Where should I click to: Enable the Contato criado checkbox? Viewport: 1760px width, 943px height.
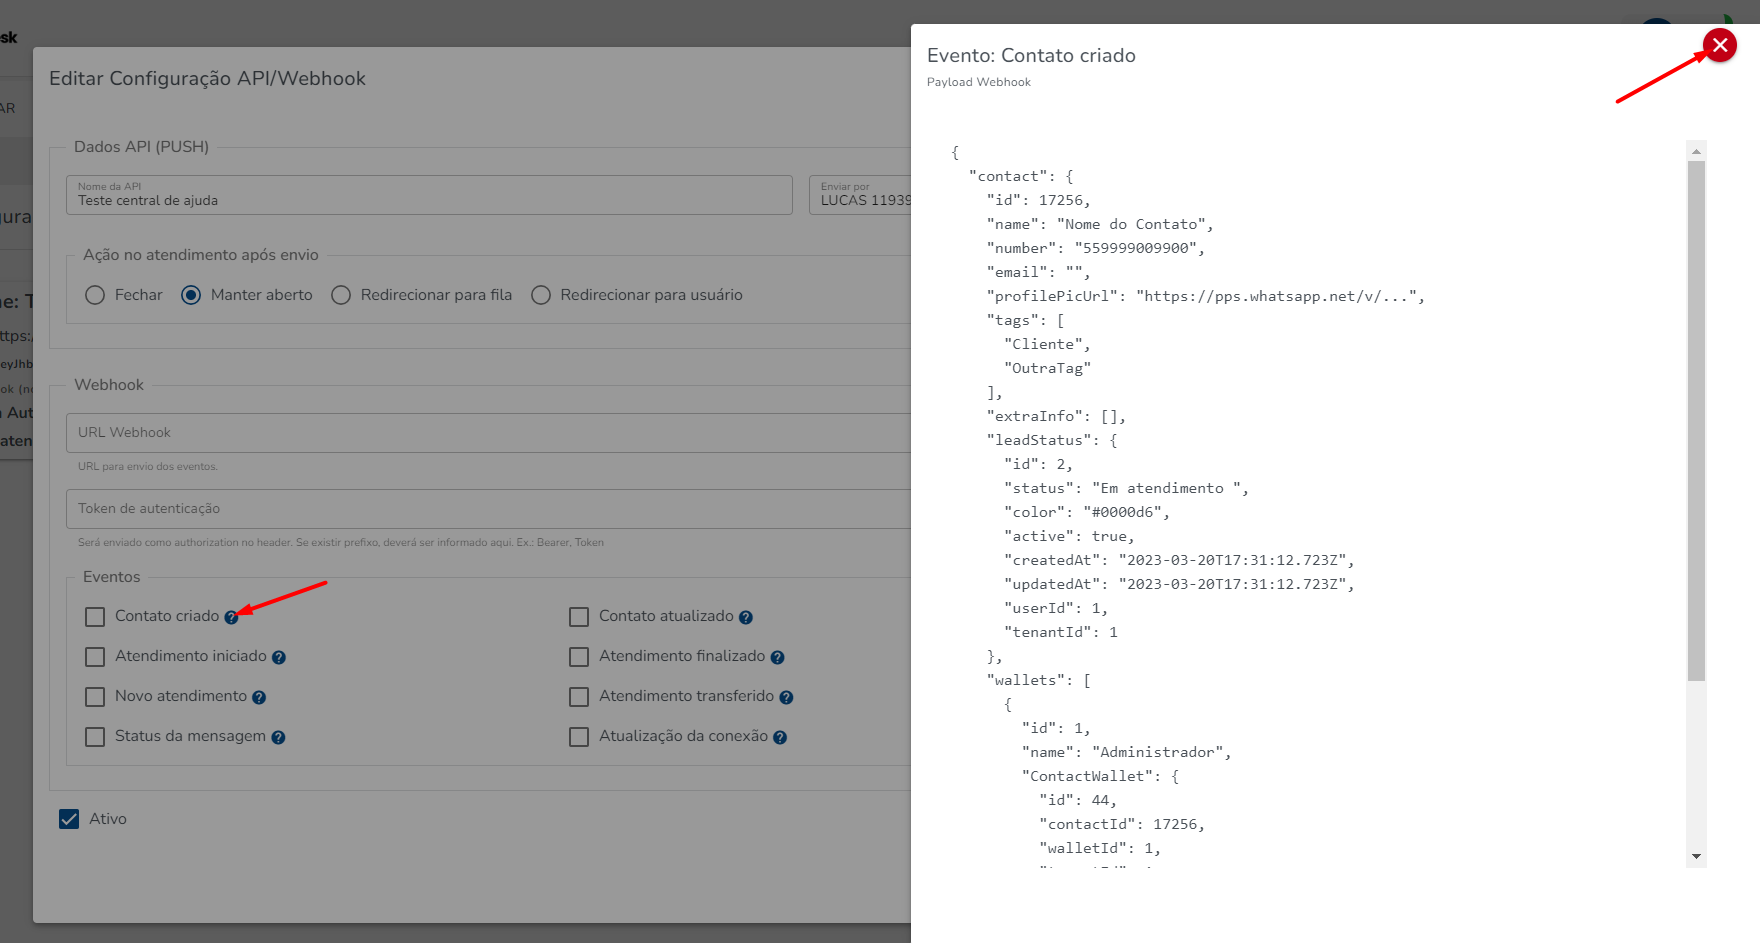pyautogui.click(x=95, y=617)
